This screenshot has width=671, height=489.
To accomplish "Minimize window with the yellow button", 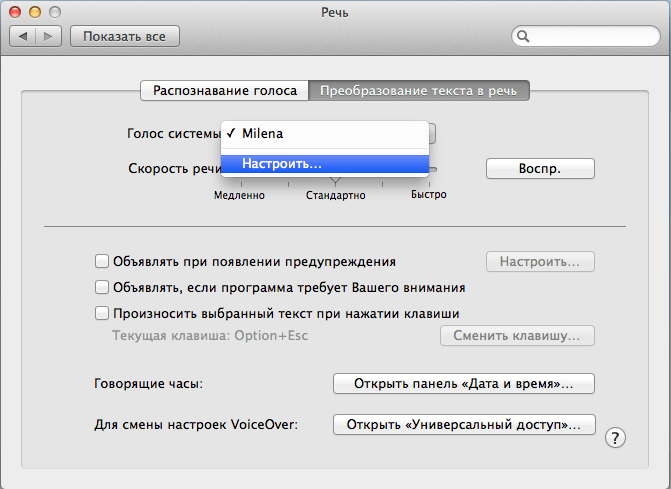I will pos(38,11).
